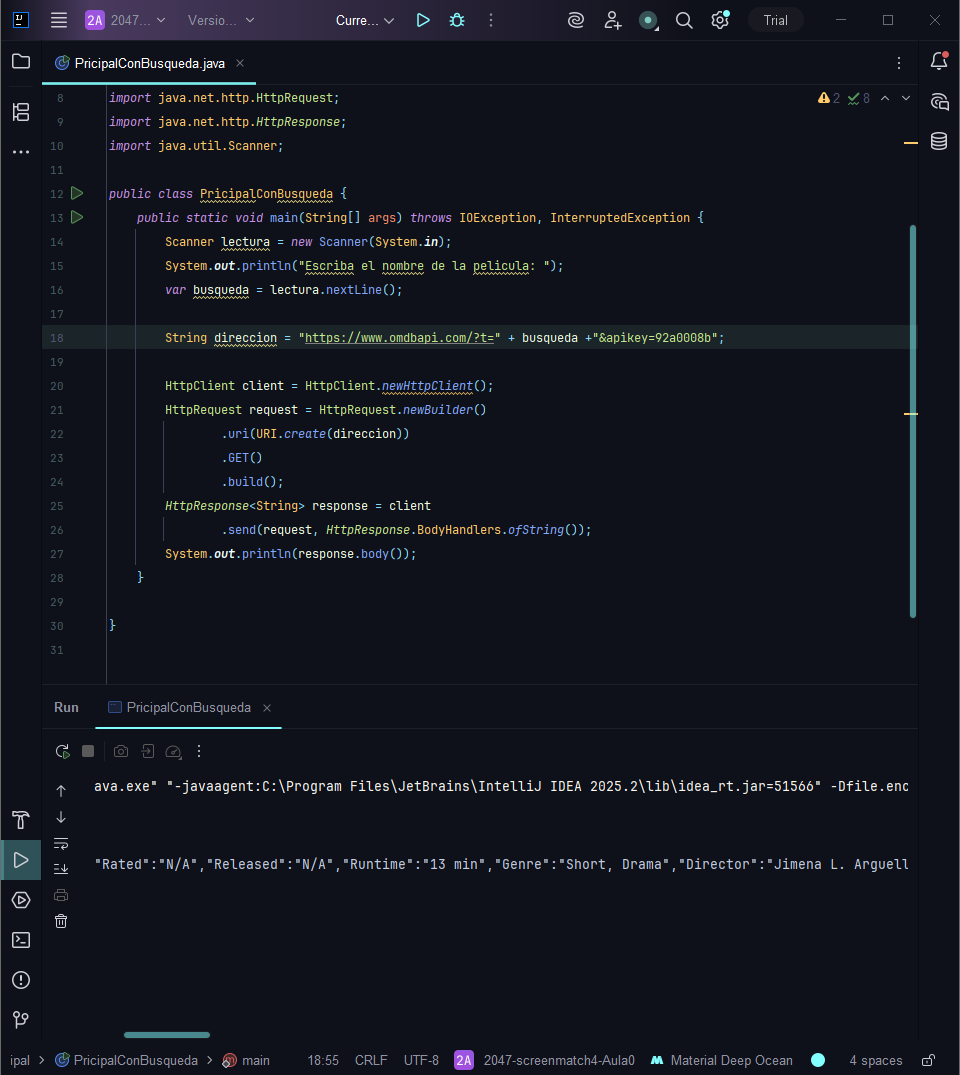The image size is (960, 1075).
Task: Click the Trial license button
Action: coord(776,21)
